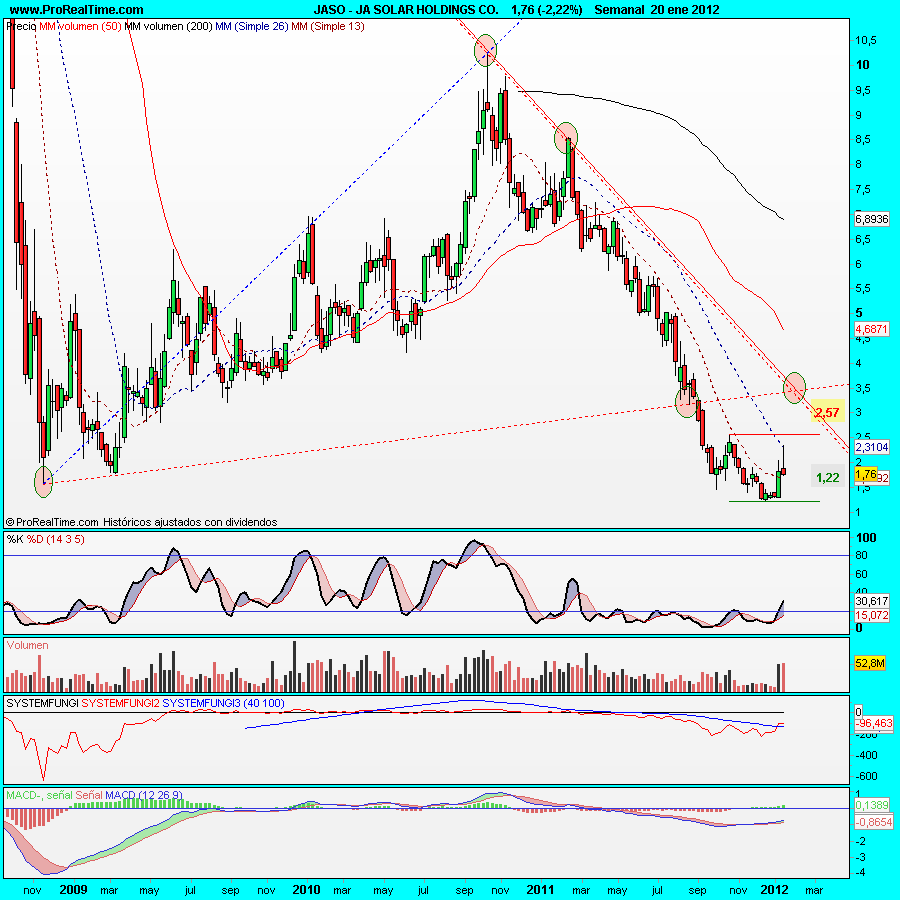Click the www.ProRealTime.com header text
The height and width of the screenshot is (900, 900).
pos(76,10)
